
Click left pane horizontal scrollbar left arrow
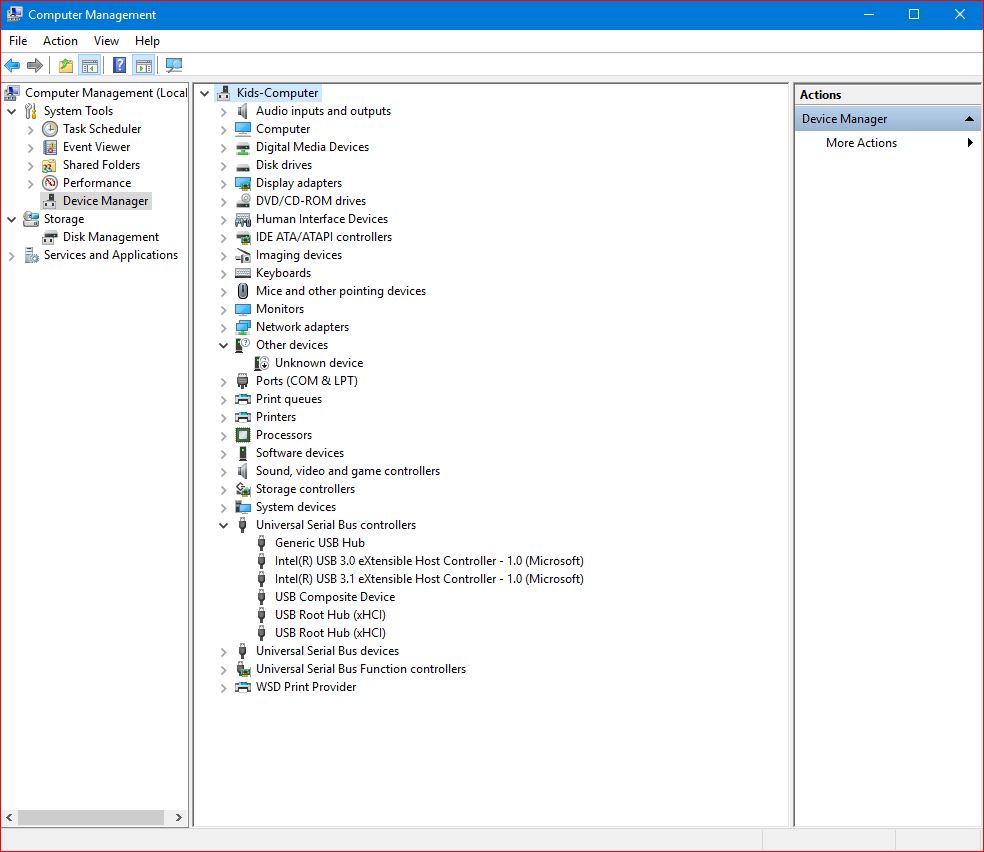[x=9, y=817]
